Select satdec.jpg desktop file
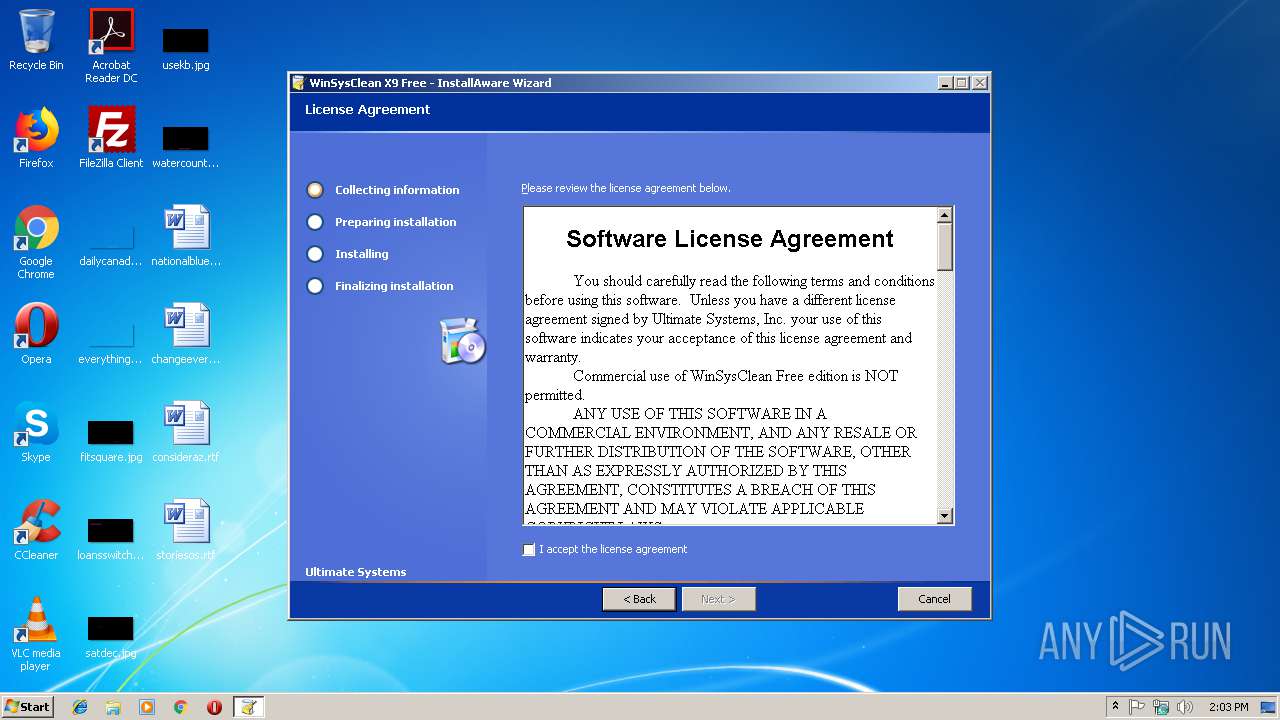The width and height of the screenshot is (1280, 720). point(111,638)
